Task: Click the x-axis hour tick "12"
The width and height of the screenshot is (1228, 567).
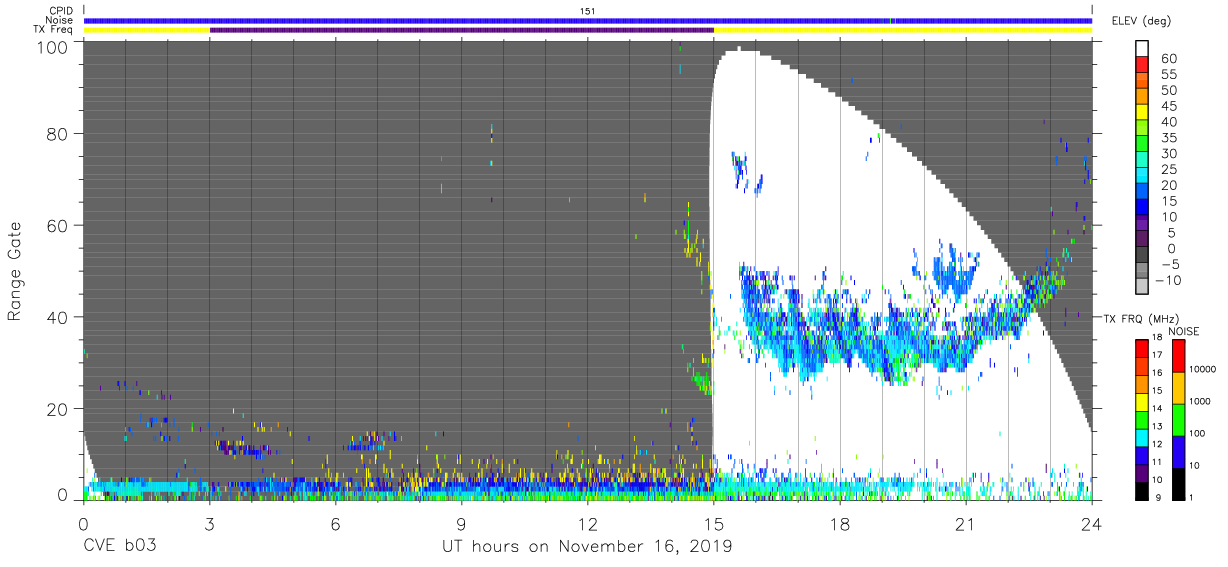Action: tap(588, 524)
